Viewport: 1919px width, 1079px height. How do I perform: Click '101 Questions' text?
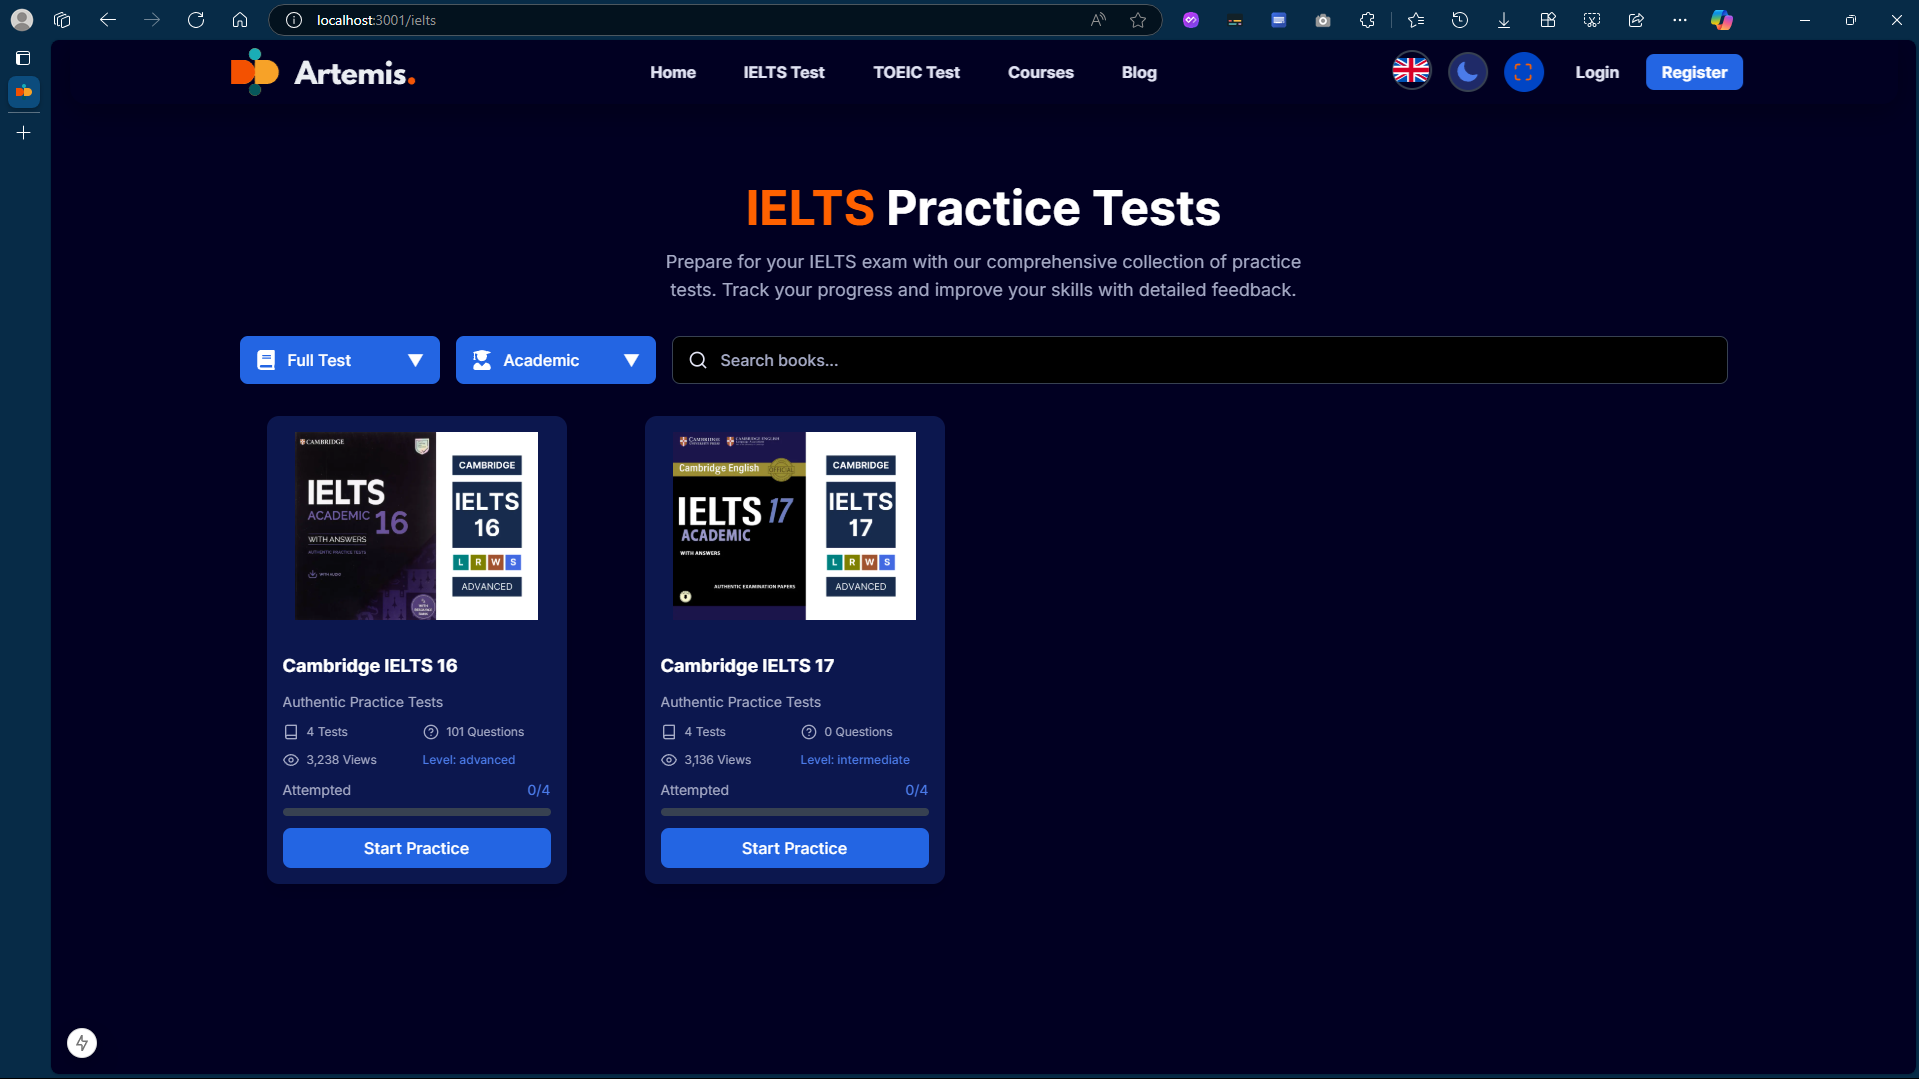tap(485, 732)
